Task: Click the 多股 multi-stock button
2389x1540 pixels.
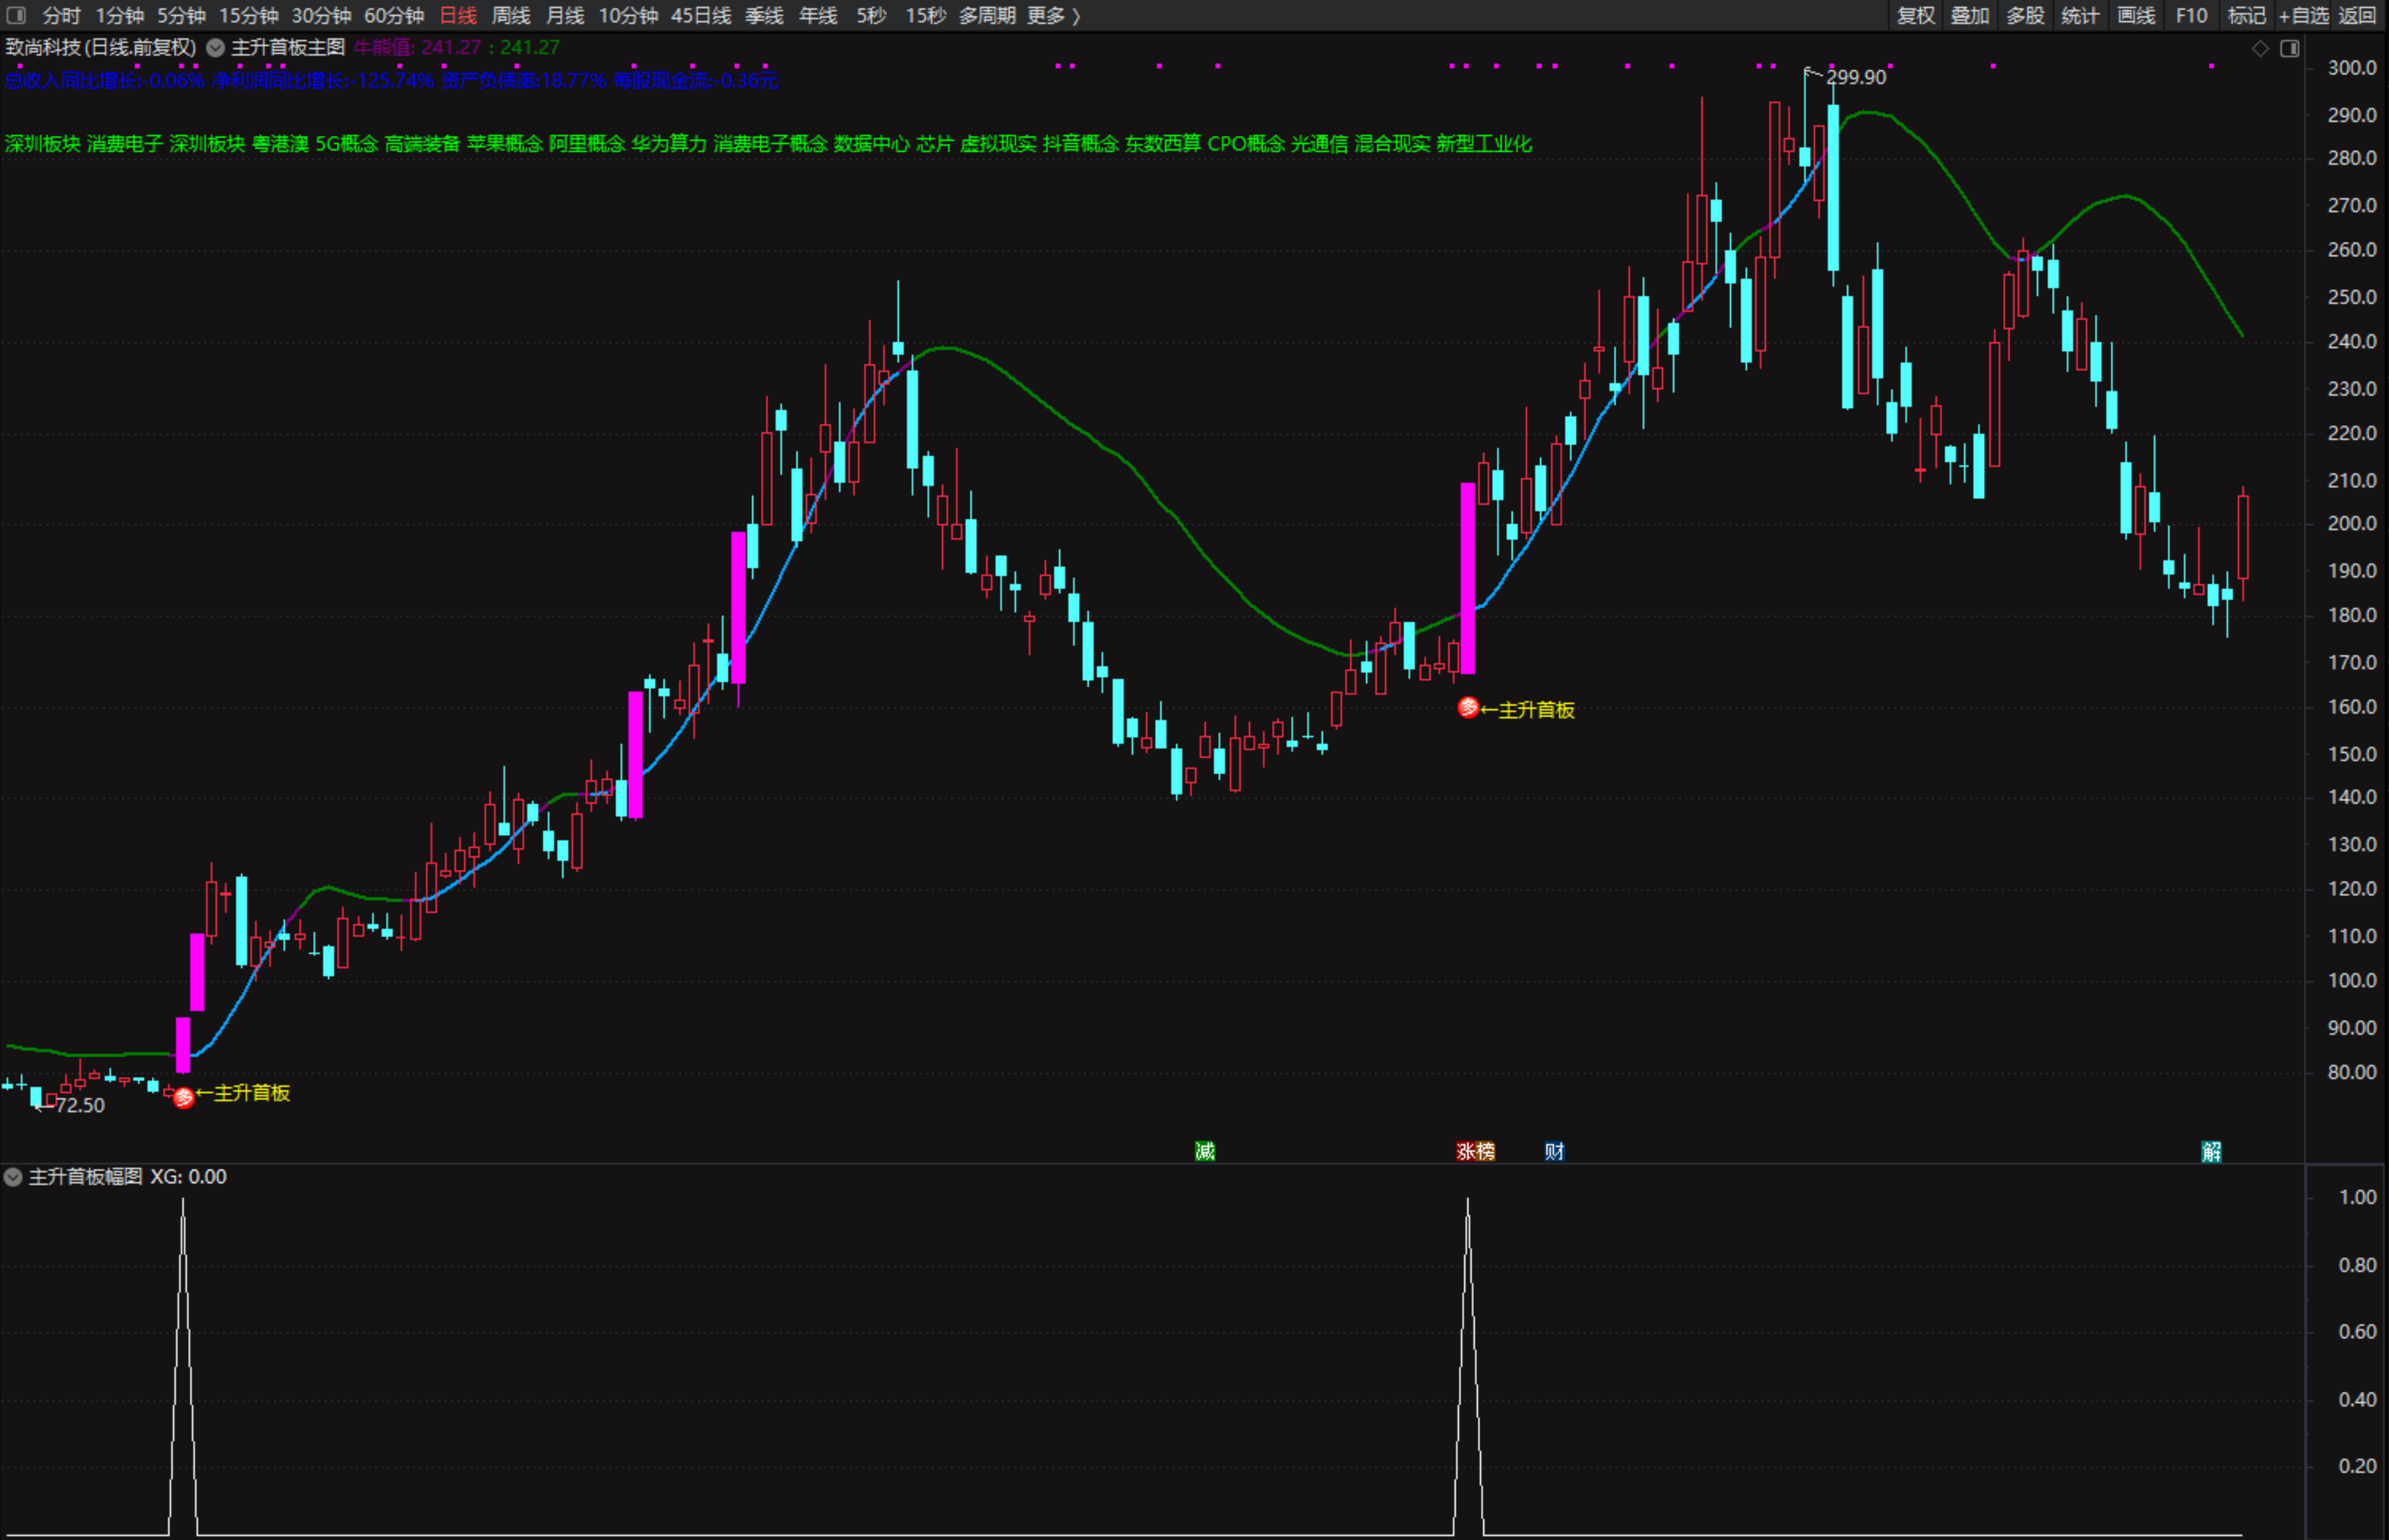Action: [x=2025, y=15]
